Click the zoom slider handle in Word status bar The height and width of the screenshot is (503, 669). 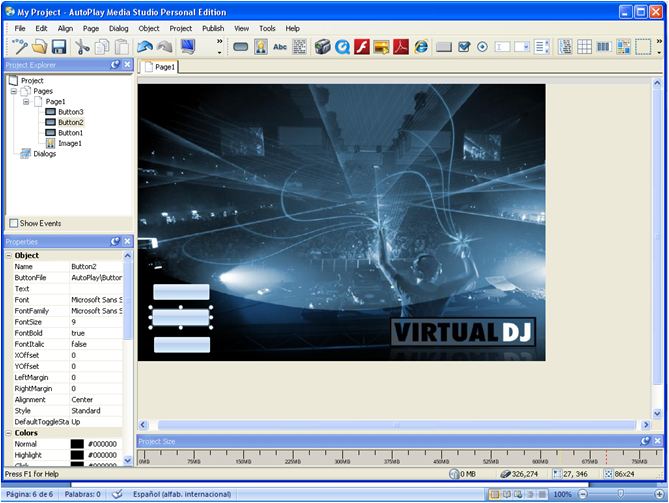tap(621, 494)
